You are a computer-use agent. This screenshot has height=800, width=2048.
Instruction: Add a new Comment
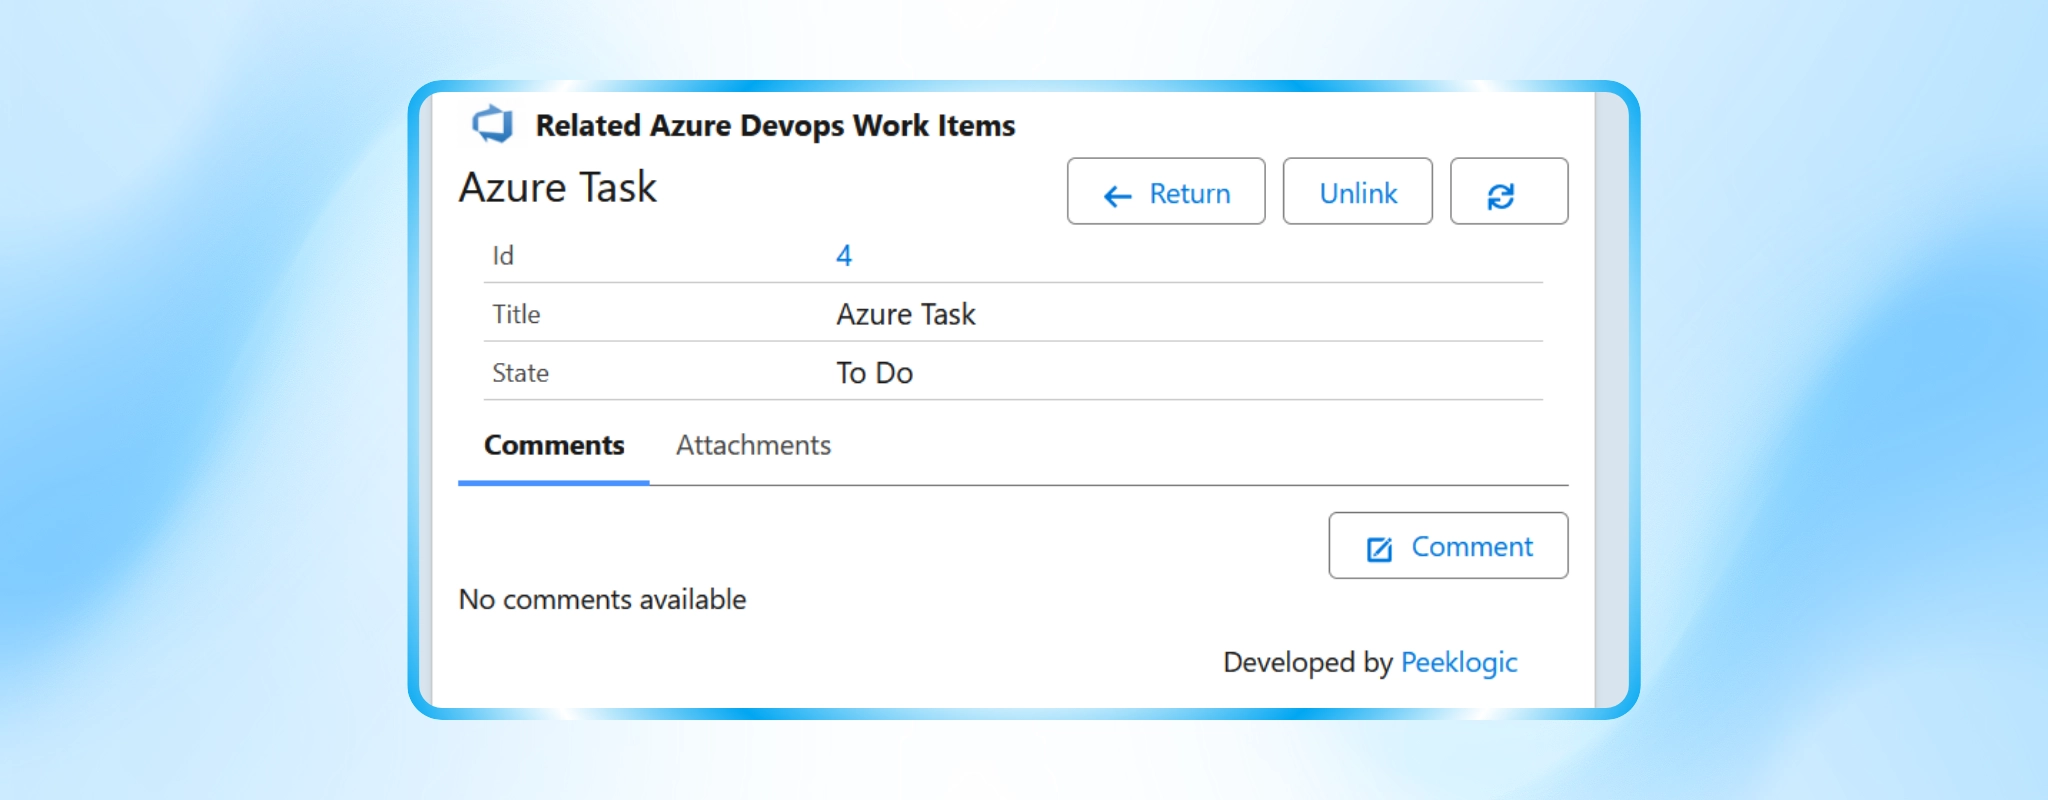coord(1447,545)
